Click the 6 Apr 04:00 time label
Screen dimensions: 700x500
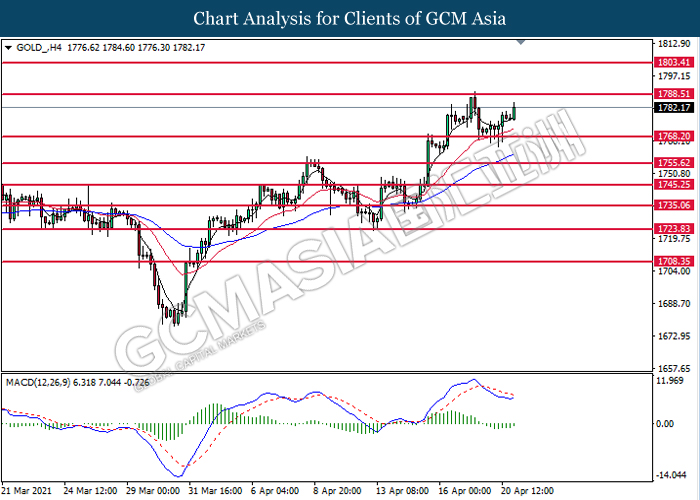point(275,491)
